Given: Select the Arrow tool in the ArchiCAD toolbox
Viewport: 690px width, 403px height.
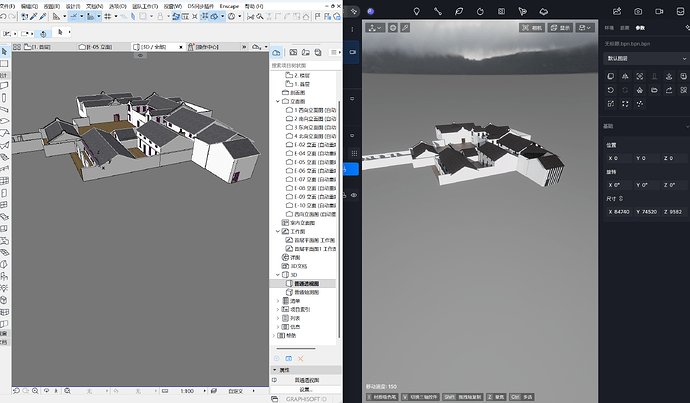Looking at the screenshot, I should click(5, 50).
